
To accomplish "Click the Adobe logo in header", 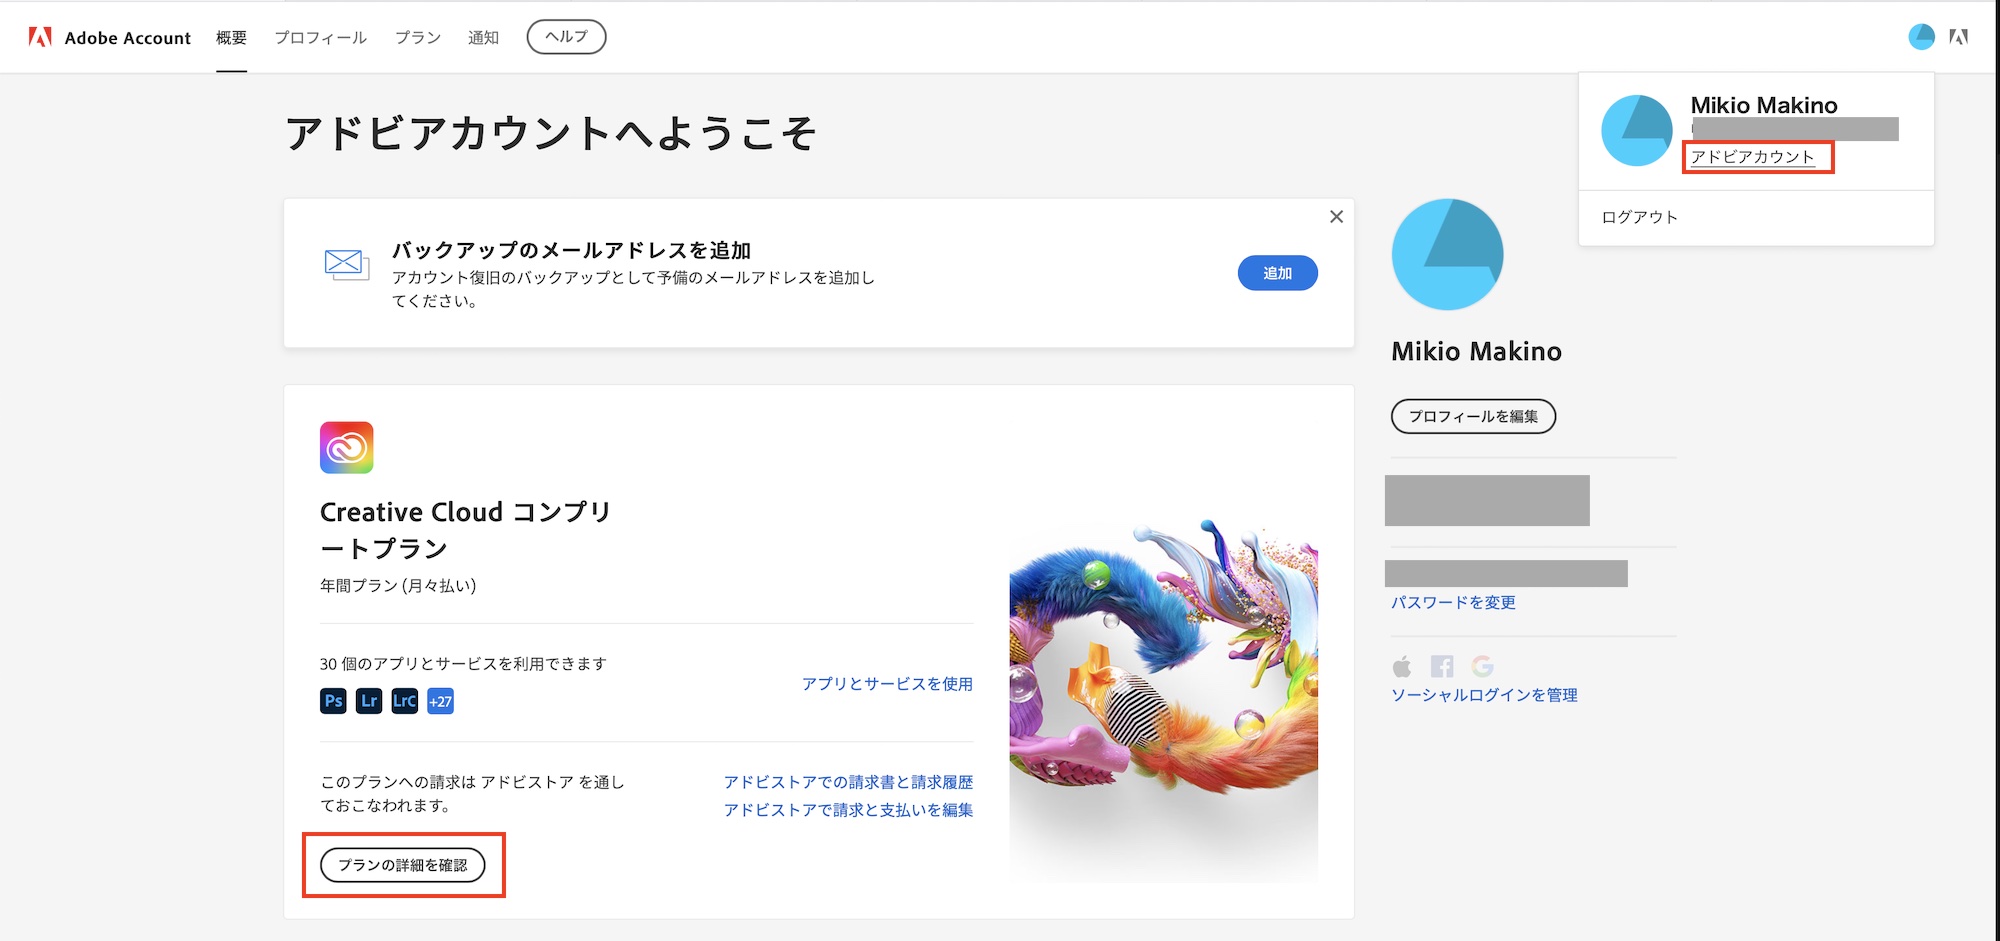I will (x=40, y=37).
